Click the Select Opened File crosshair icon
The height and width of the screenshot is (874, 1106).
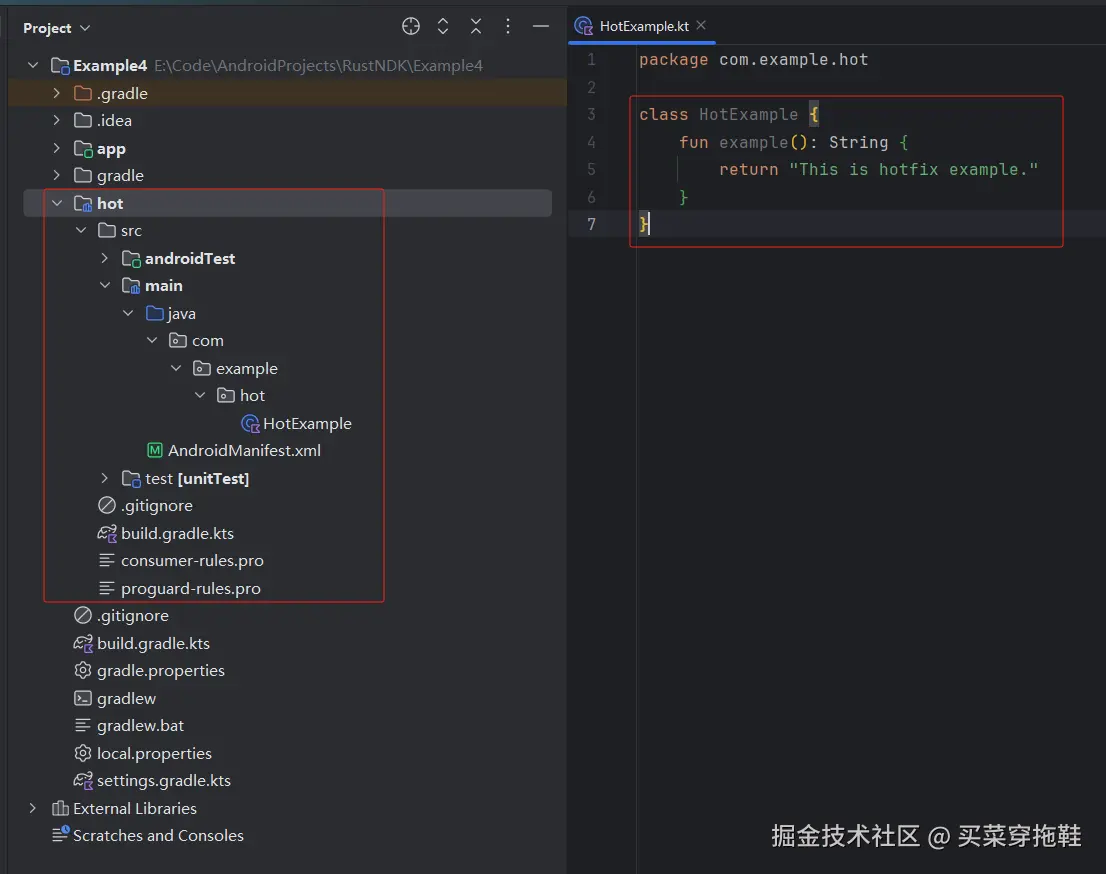click(x=411, y=27)
